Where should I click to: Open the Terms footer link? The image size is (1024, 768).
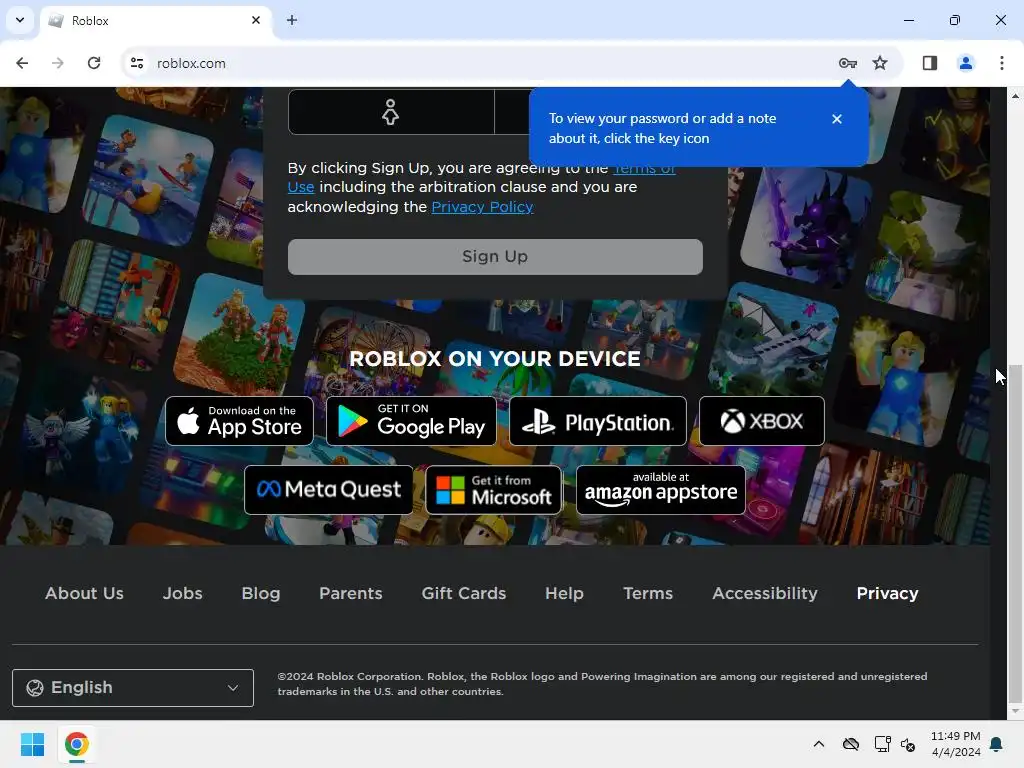pyautogui.click(x=648, y=593)
